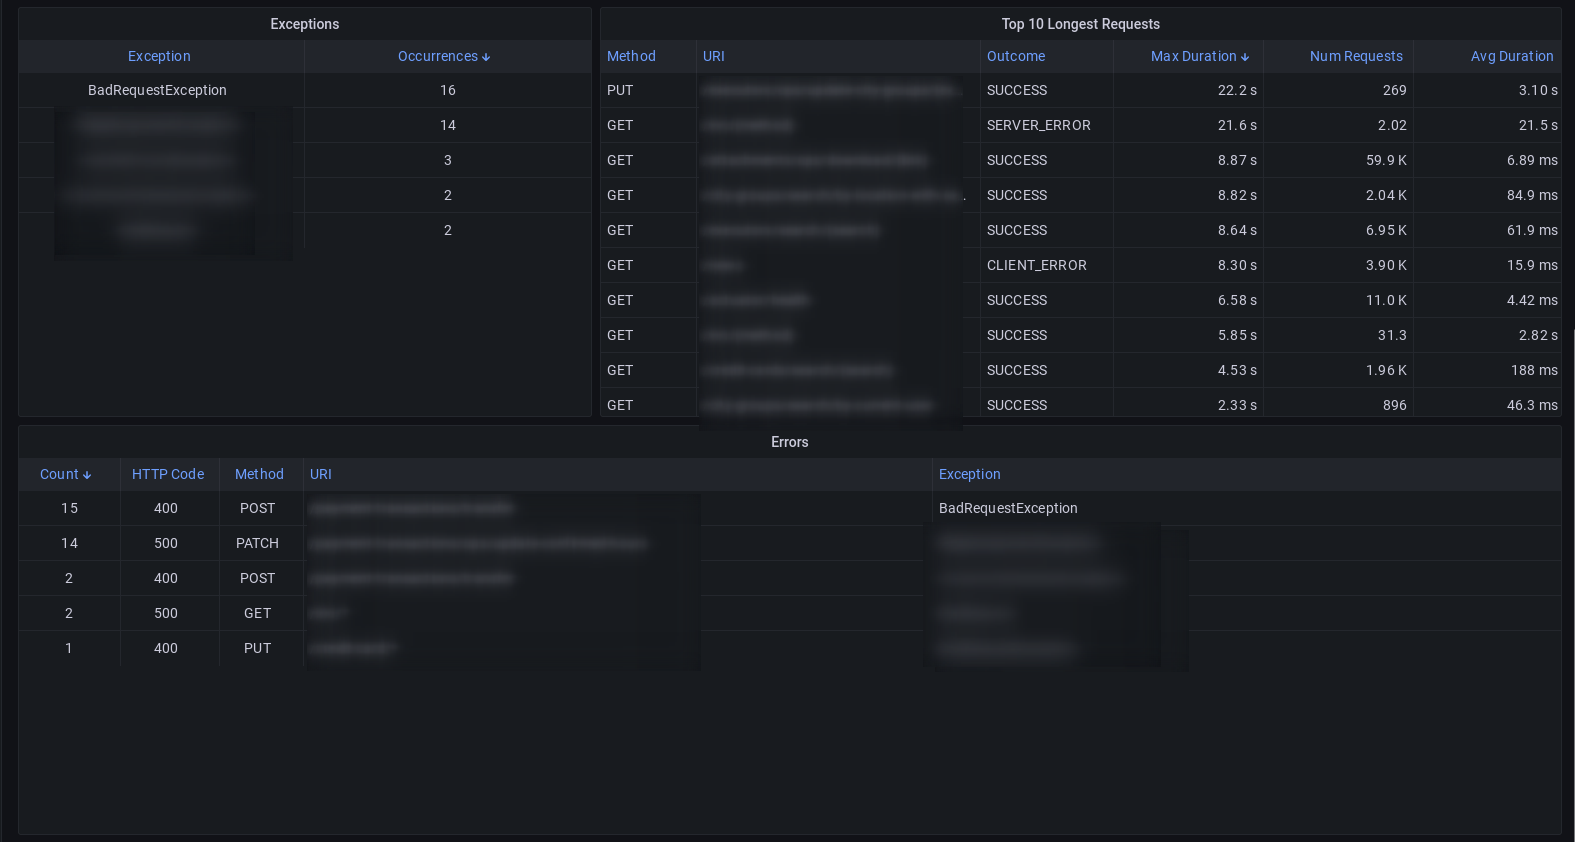The width and height of the screenshot is (1575, 842).
Task: Select the 1.96 K num requests cell
Action: coord(1386,370)
